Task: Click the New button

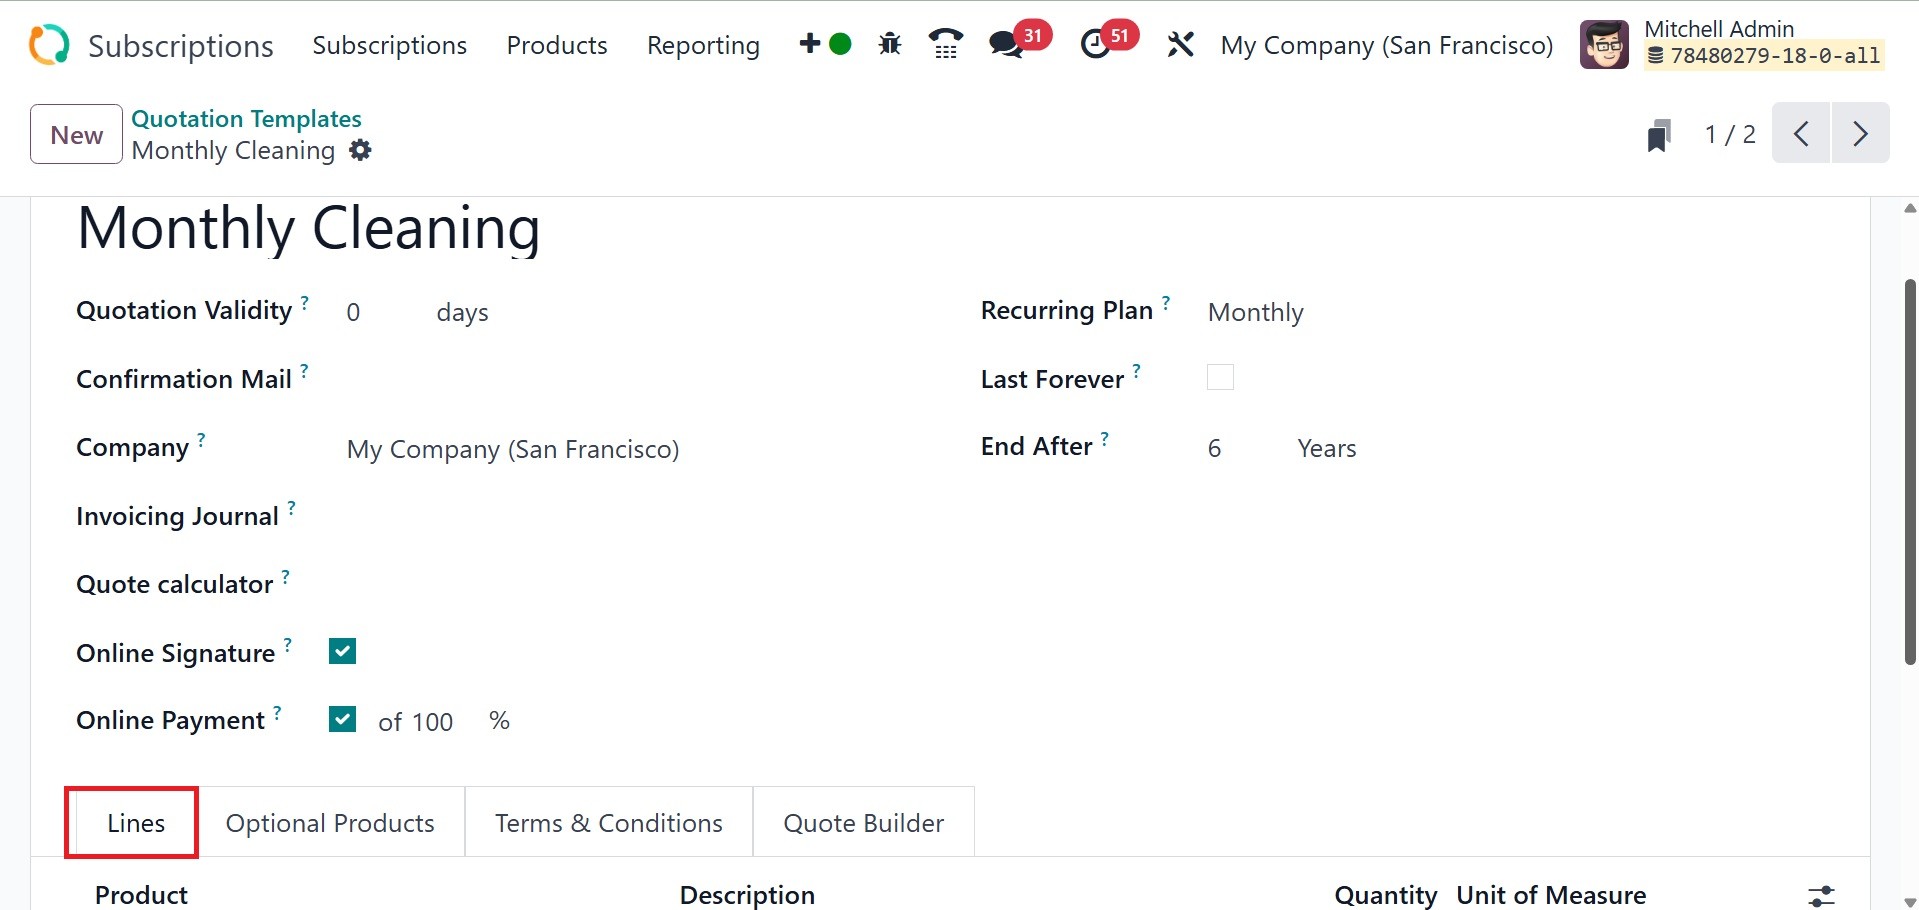Action: click(x=76, y=135)
